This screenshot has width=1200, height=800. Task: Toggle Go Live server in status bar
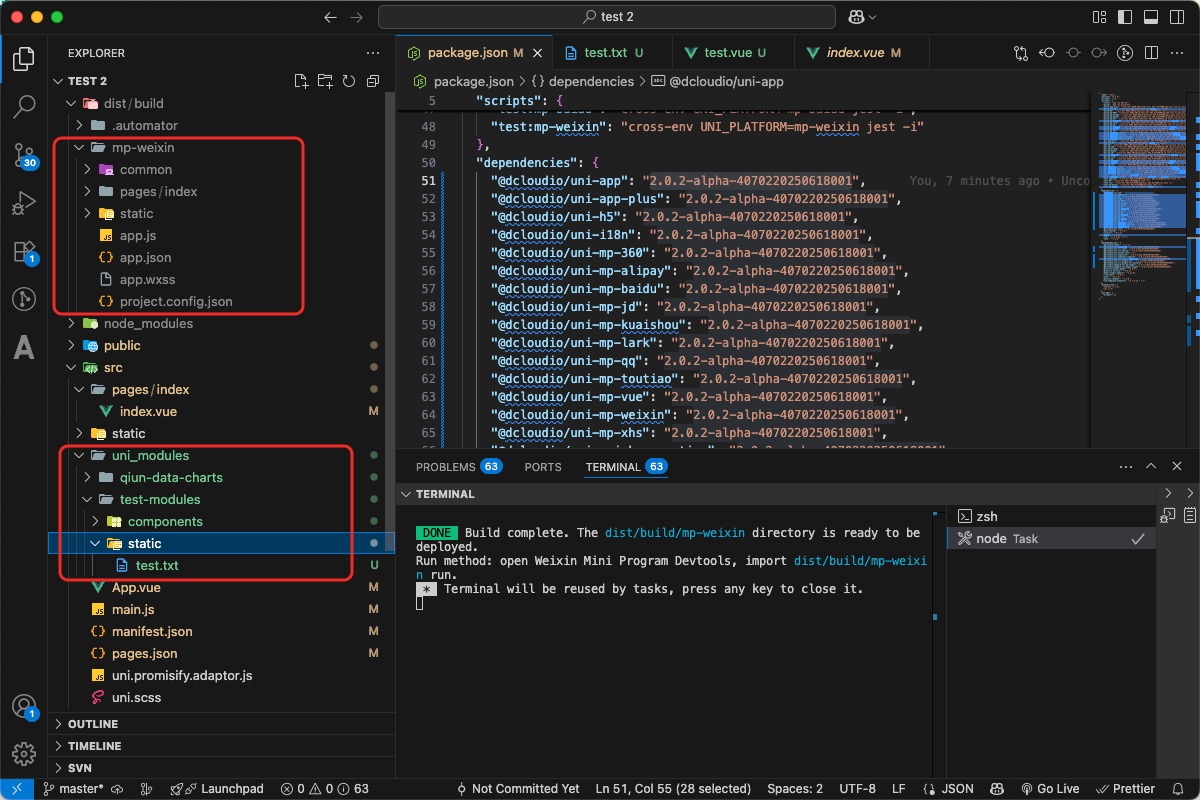coord(1049,789)
